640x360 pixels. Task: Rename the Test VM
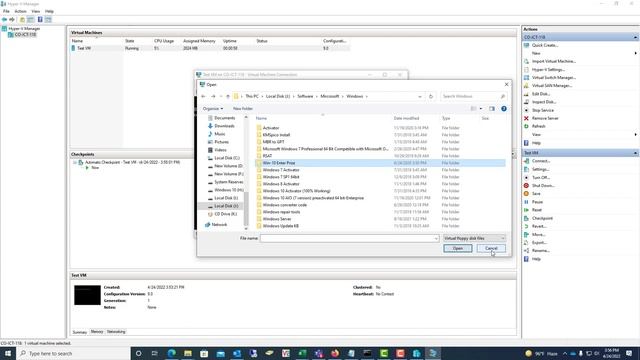point(540,251)
